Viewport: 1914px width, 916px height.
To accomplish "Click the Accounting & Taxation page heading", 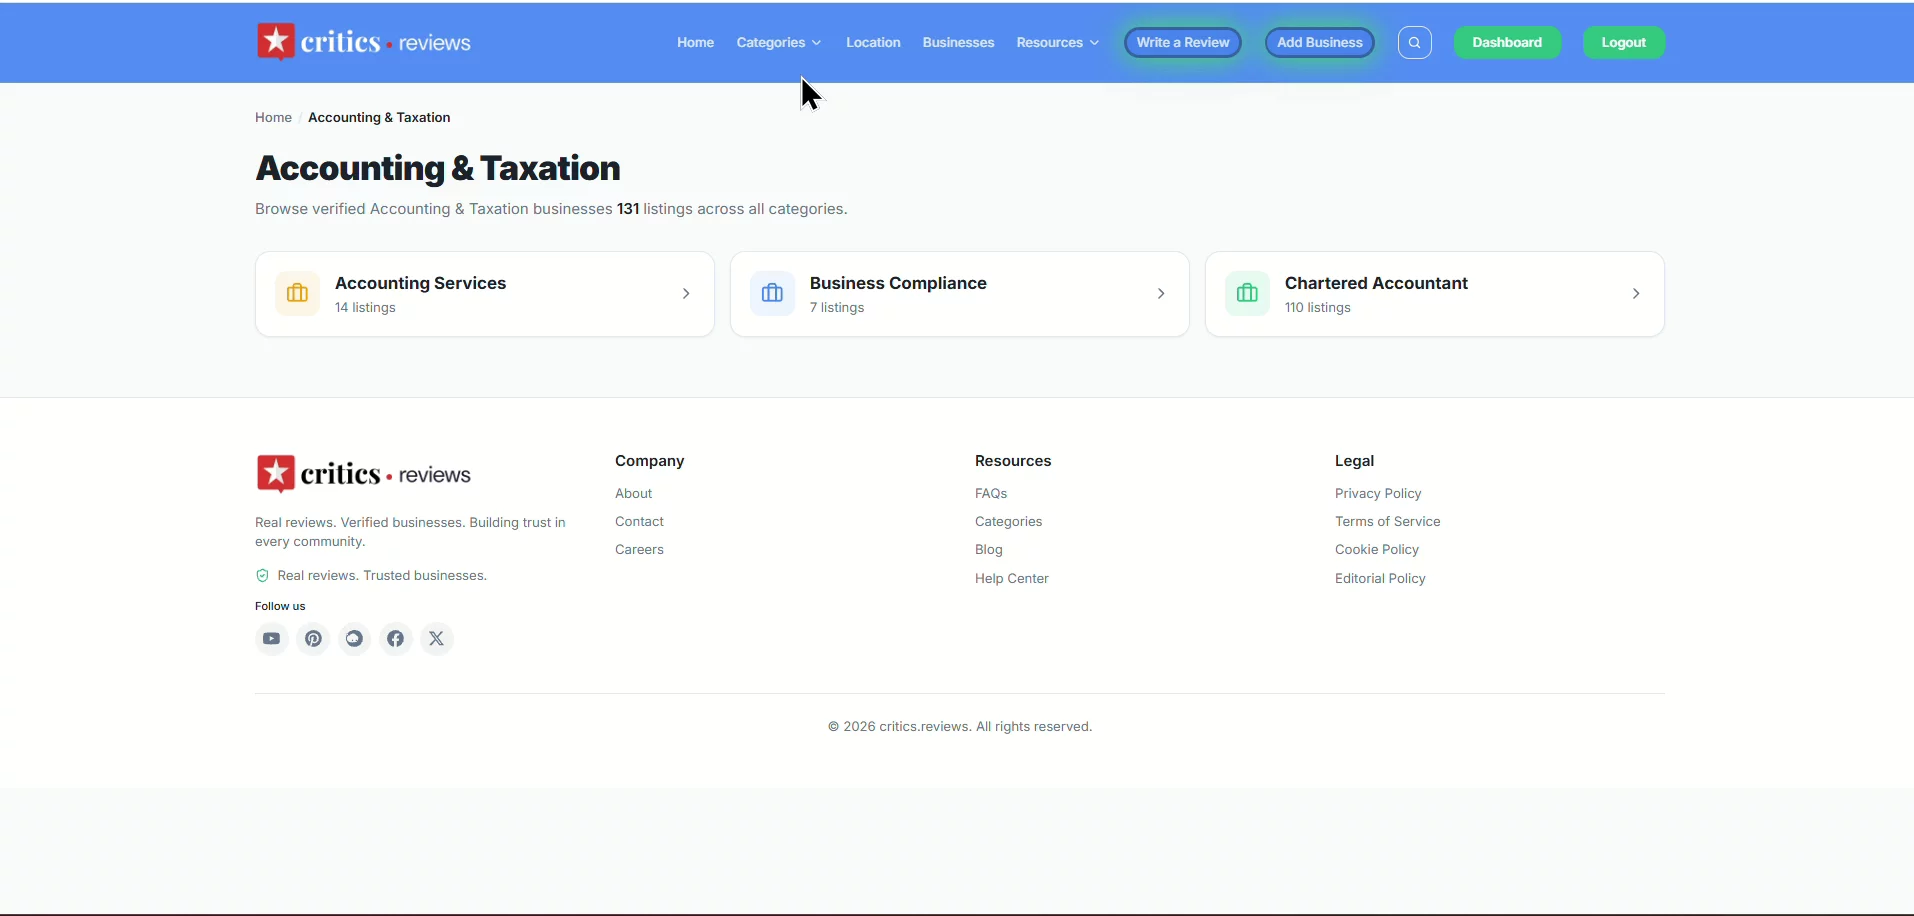I will click(438, 168).
